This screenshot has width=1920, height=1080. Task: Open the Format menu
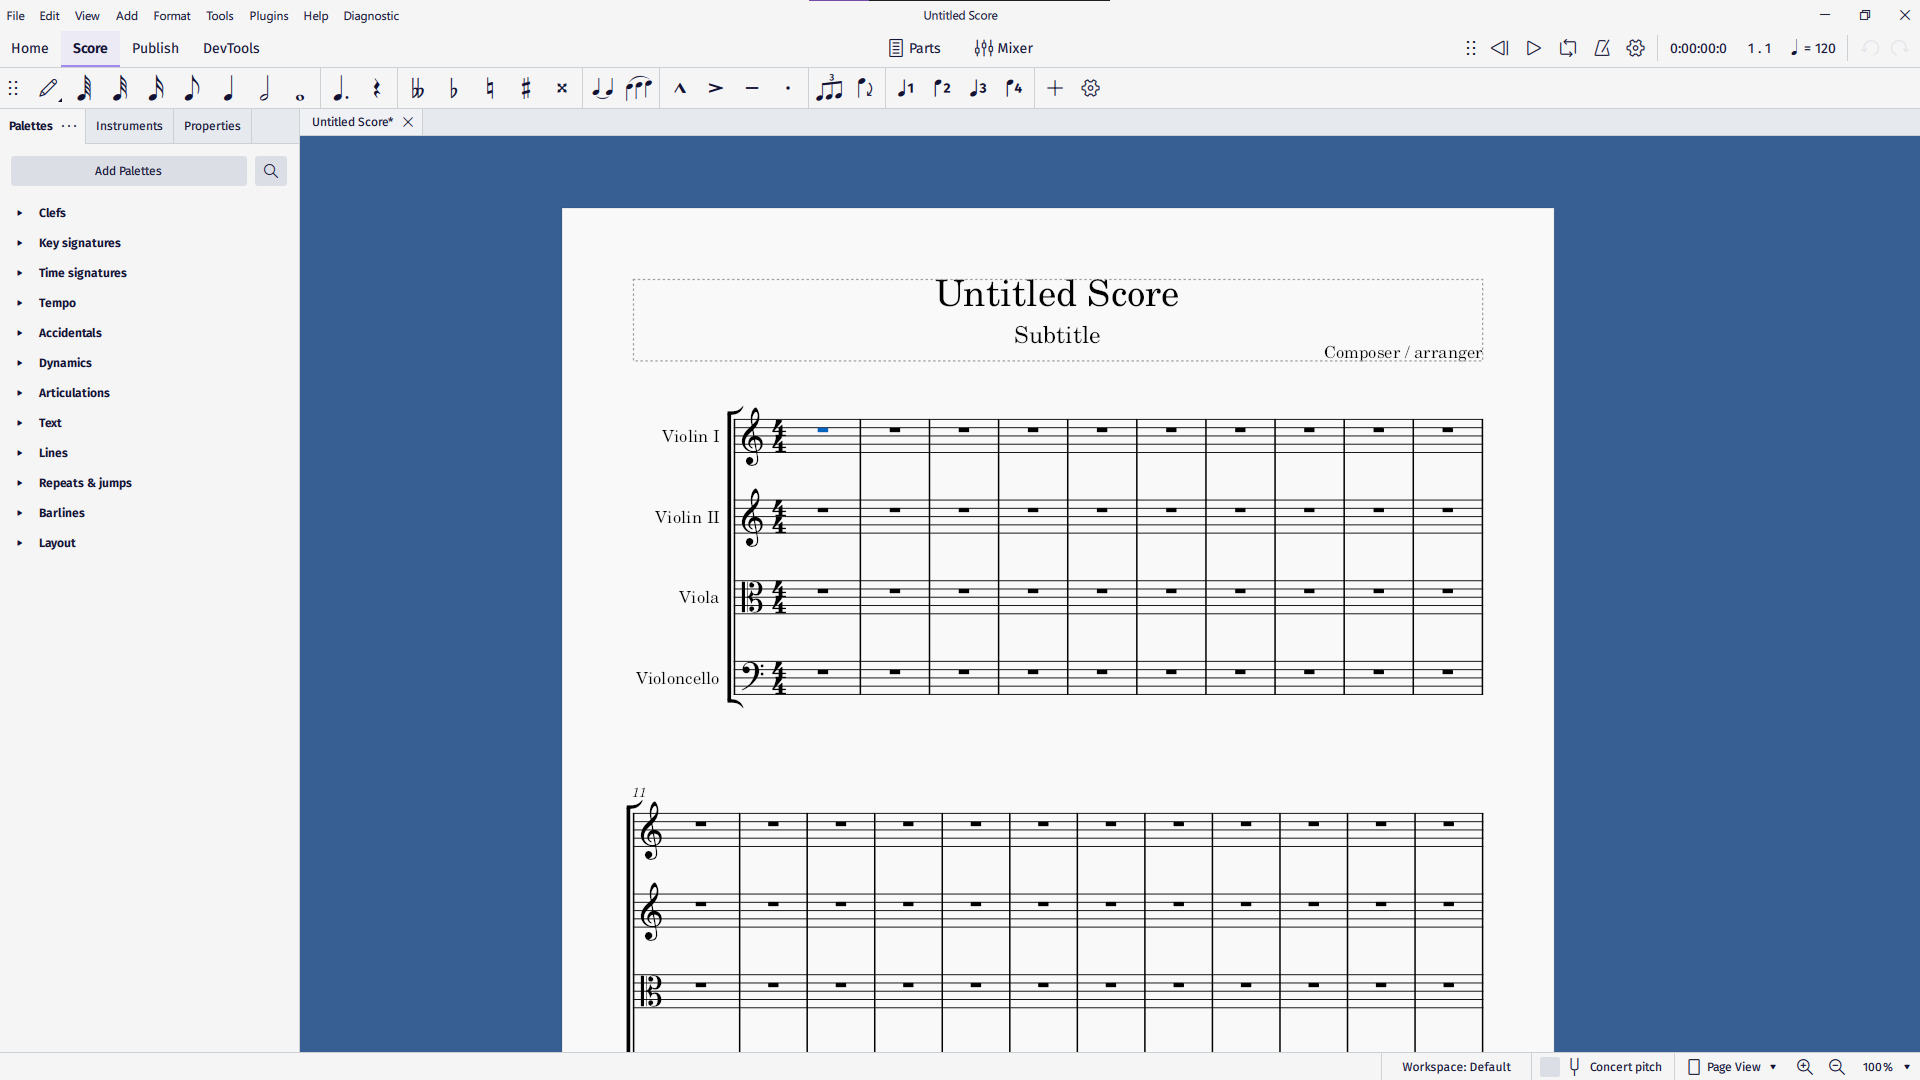172,16
